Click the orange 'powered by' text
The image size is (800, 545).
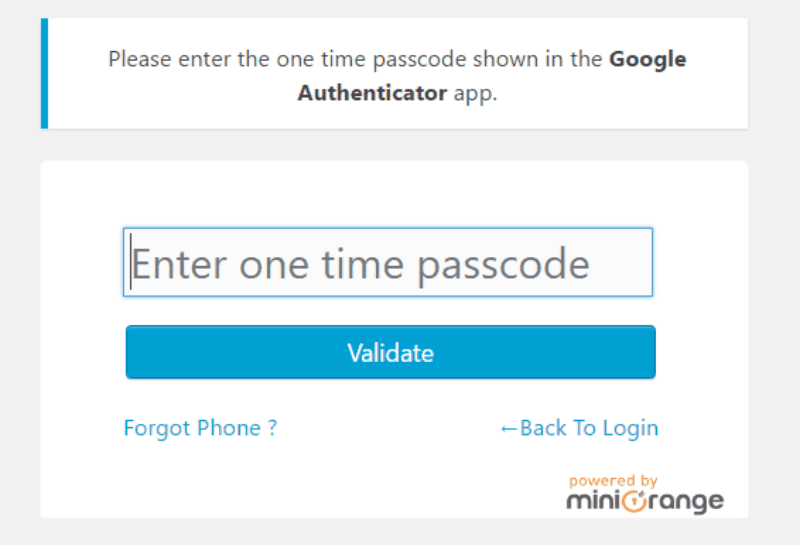pos(613,481)
